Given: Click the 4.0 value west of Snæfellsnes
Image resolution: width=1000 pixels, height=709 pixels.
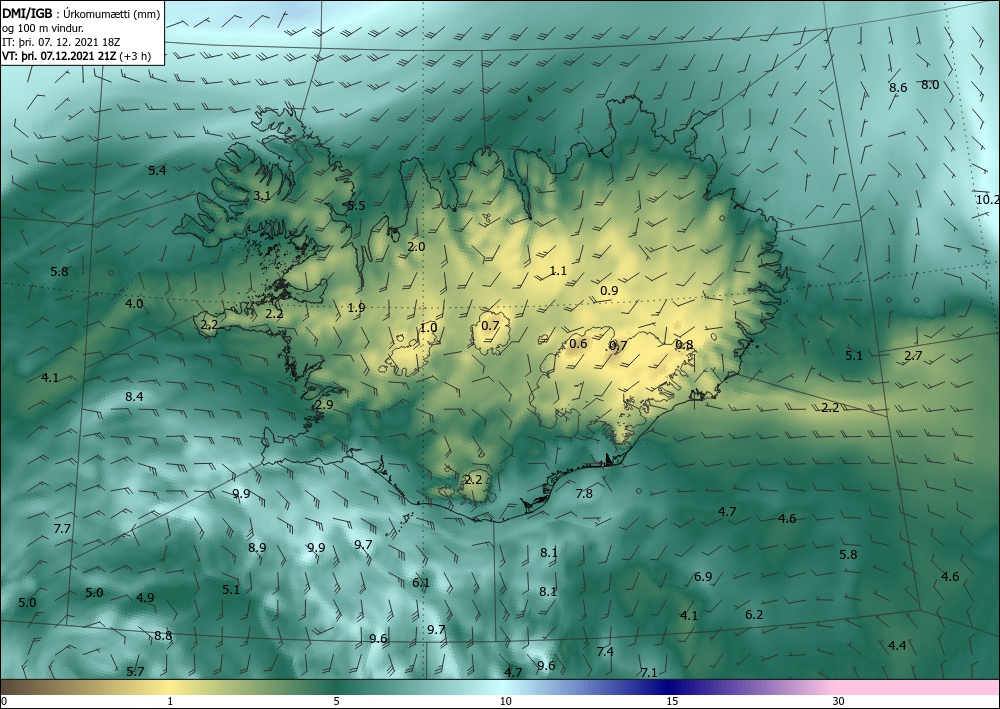Looking at the screenshot, I should coord(134,304).
